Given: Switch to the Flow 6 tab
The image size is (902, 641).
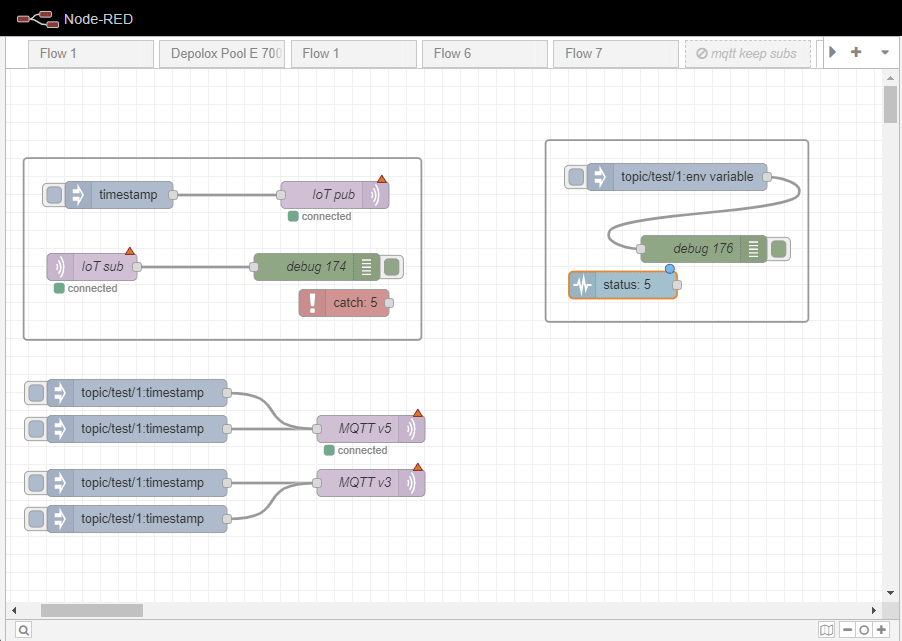Looking at the screenshot, I should pos(484,51).
